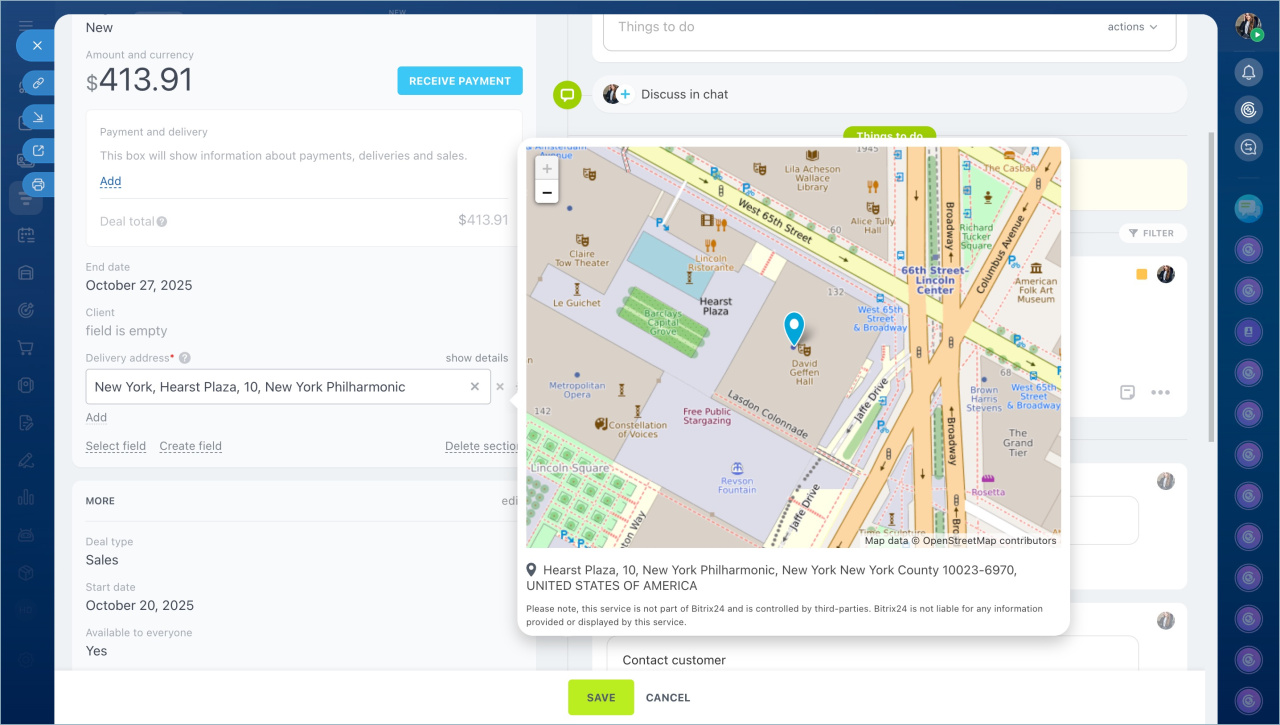Viewport: 1280px width, 725px height.
Task: Clear the delivery address text
Action: pyautogui.click(x=475, y=387)
